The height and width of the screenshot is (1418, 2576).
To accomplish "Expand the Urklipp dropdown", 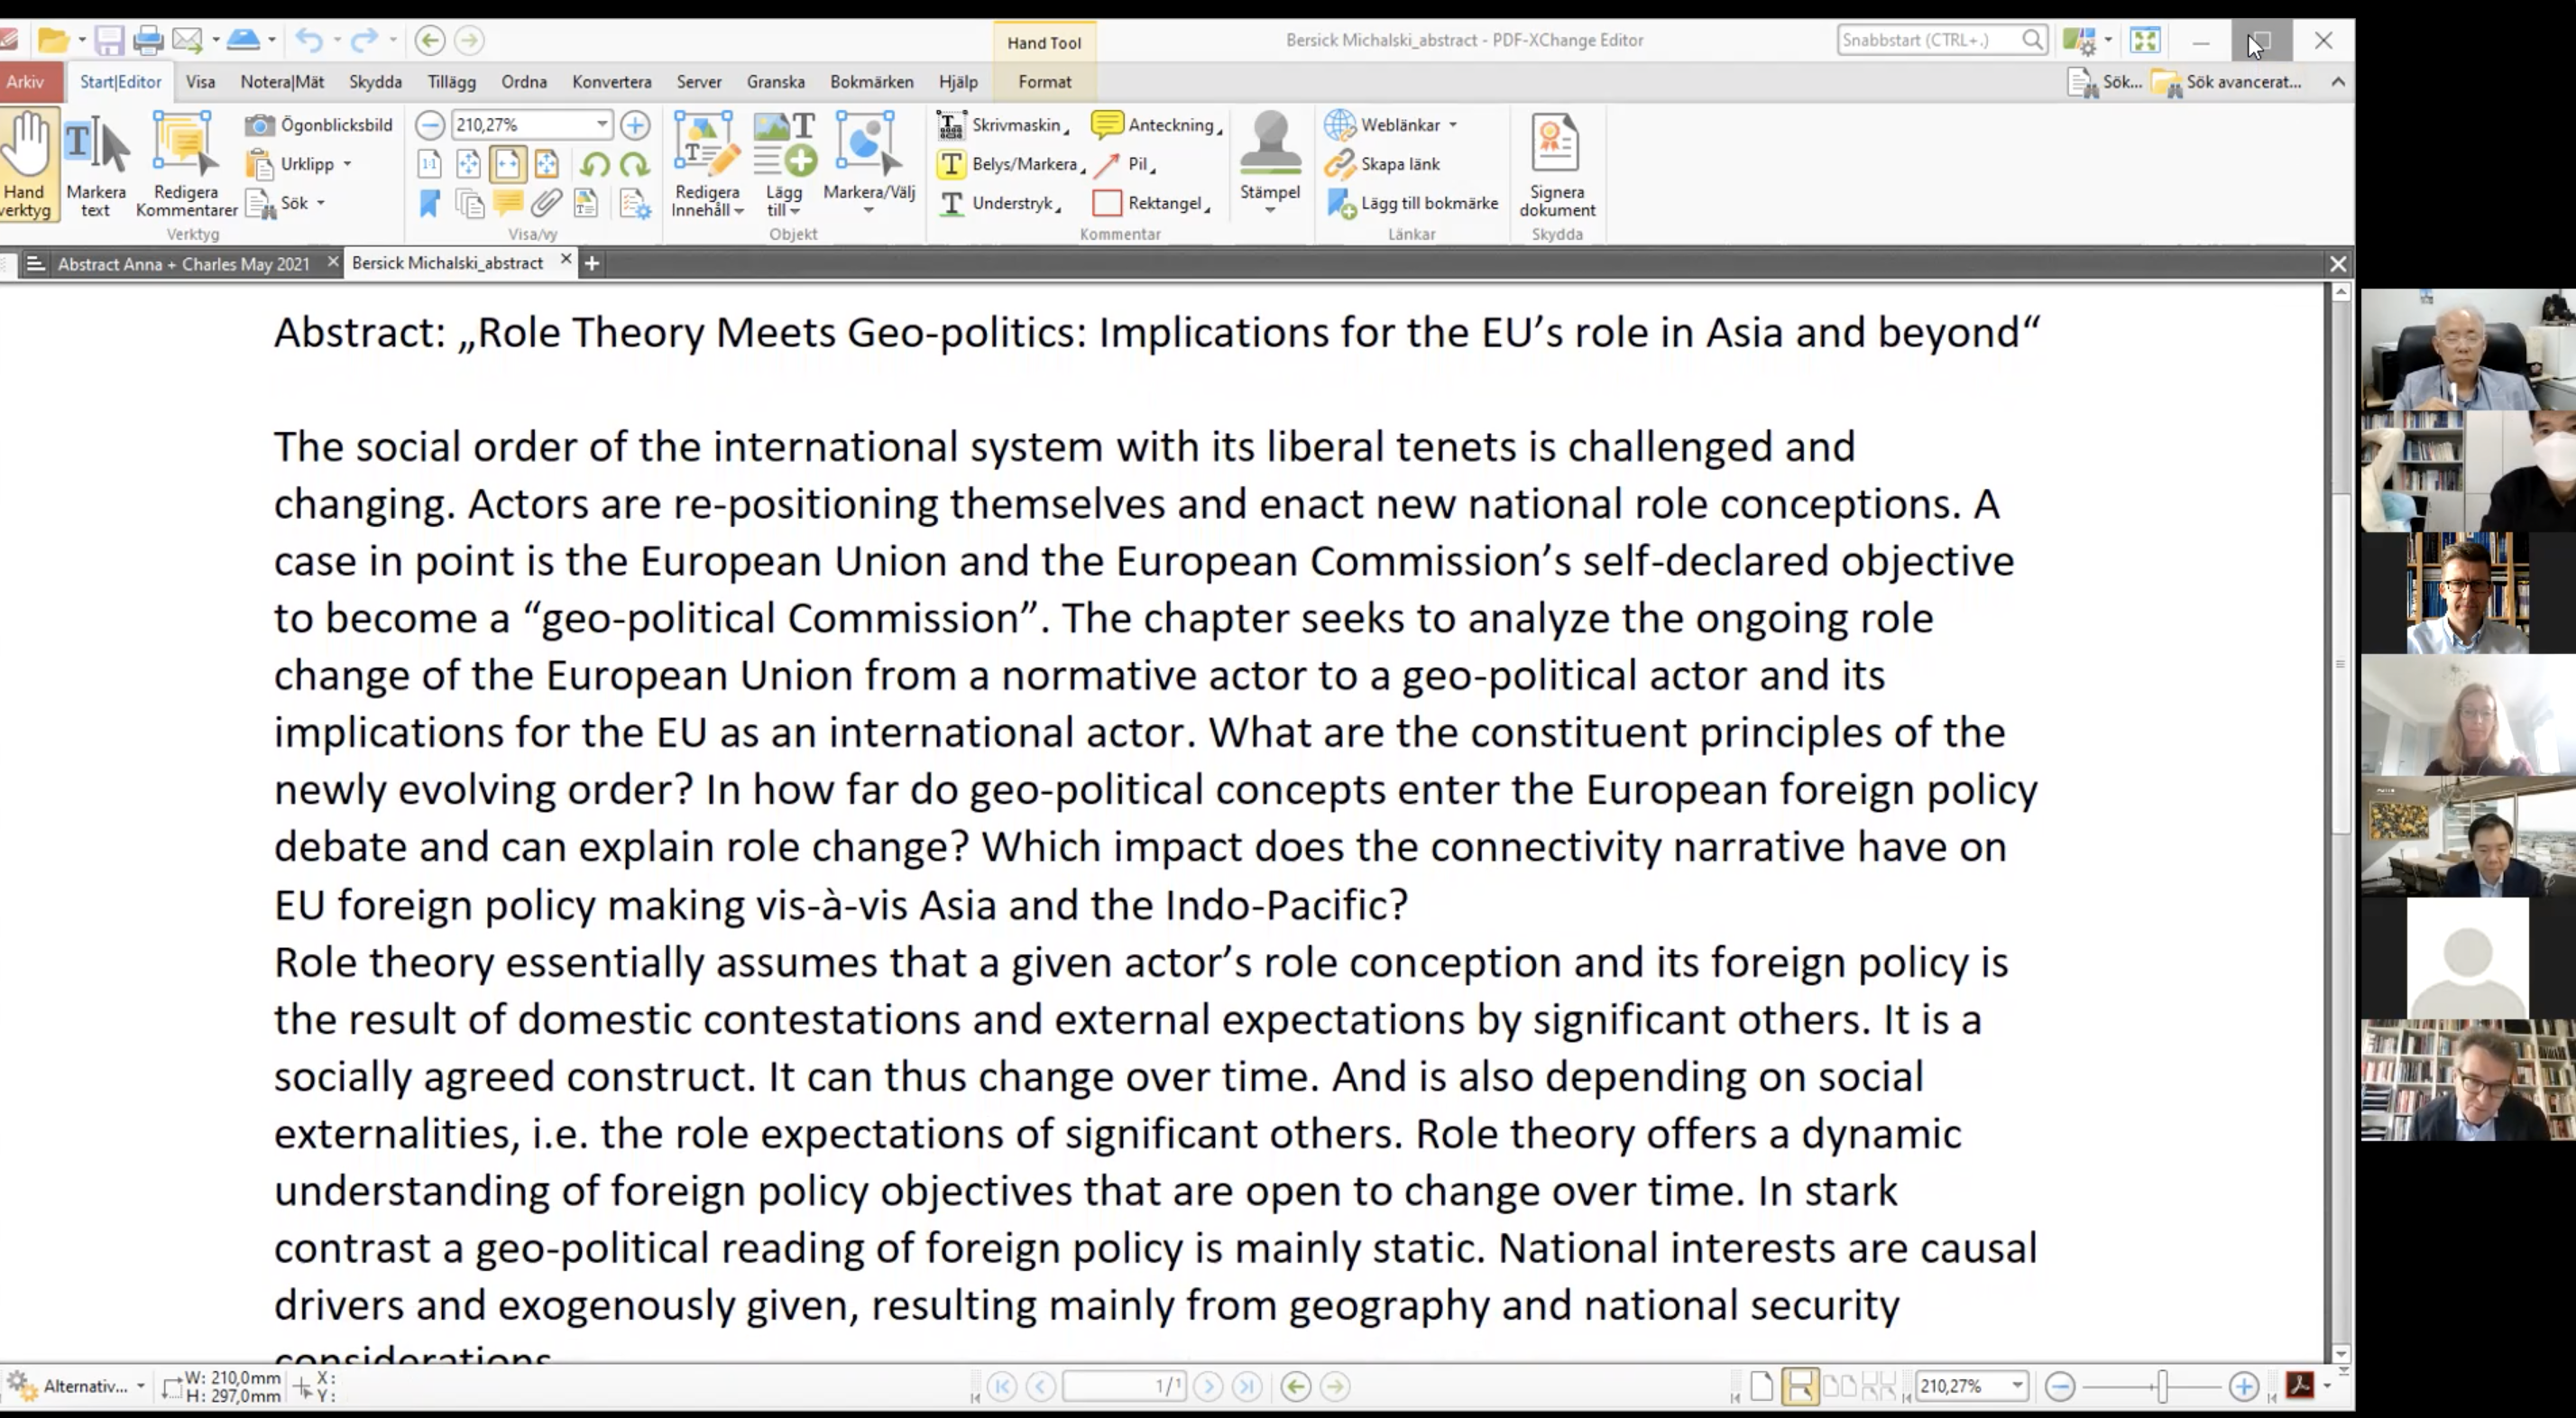I will (x=347, y=164).
